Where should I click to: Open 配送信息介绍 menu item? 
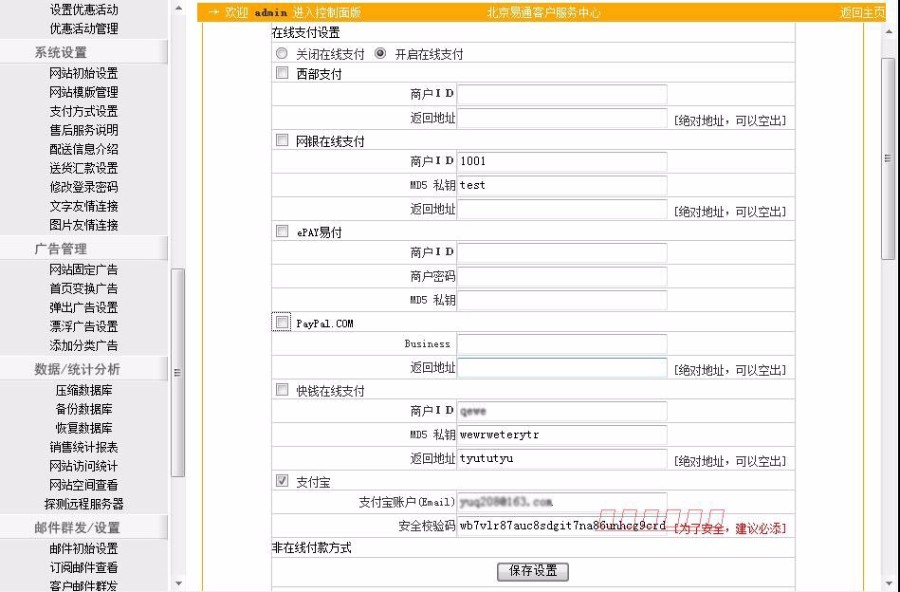[x=84, y=149]
